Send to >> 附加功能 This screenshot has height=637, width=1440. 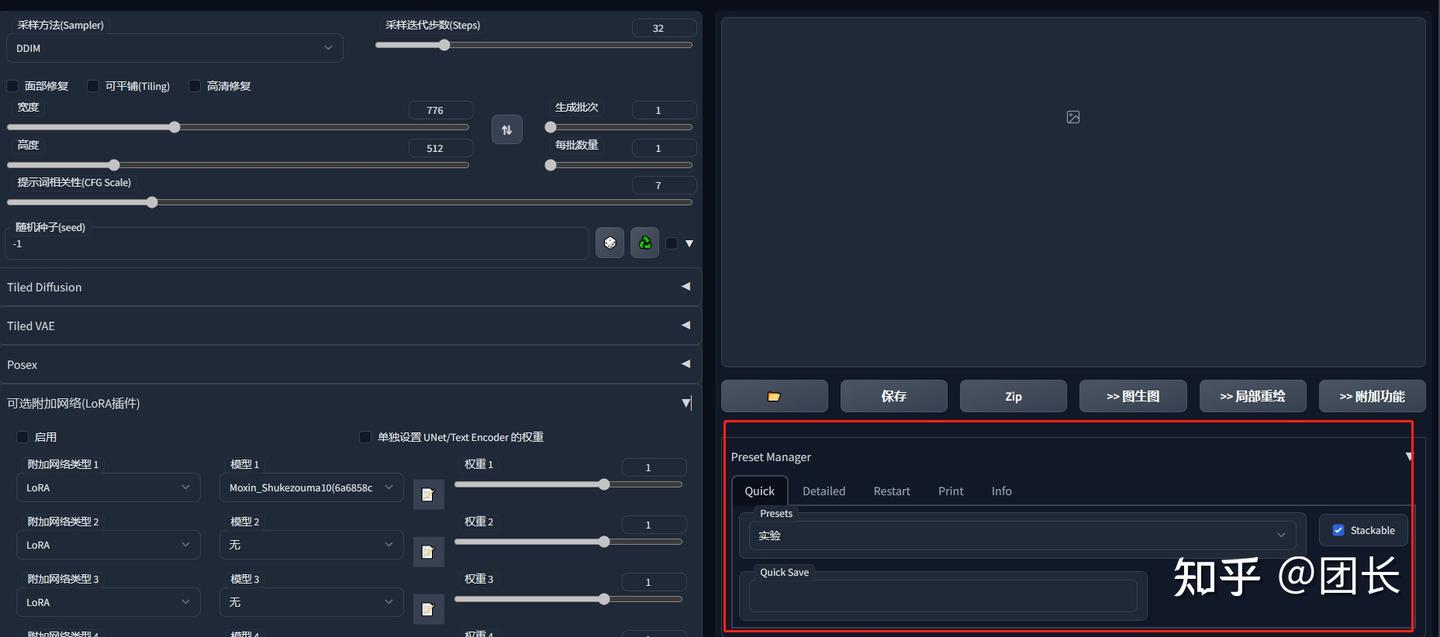click(1372, 396)
